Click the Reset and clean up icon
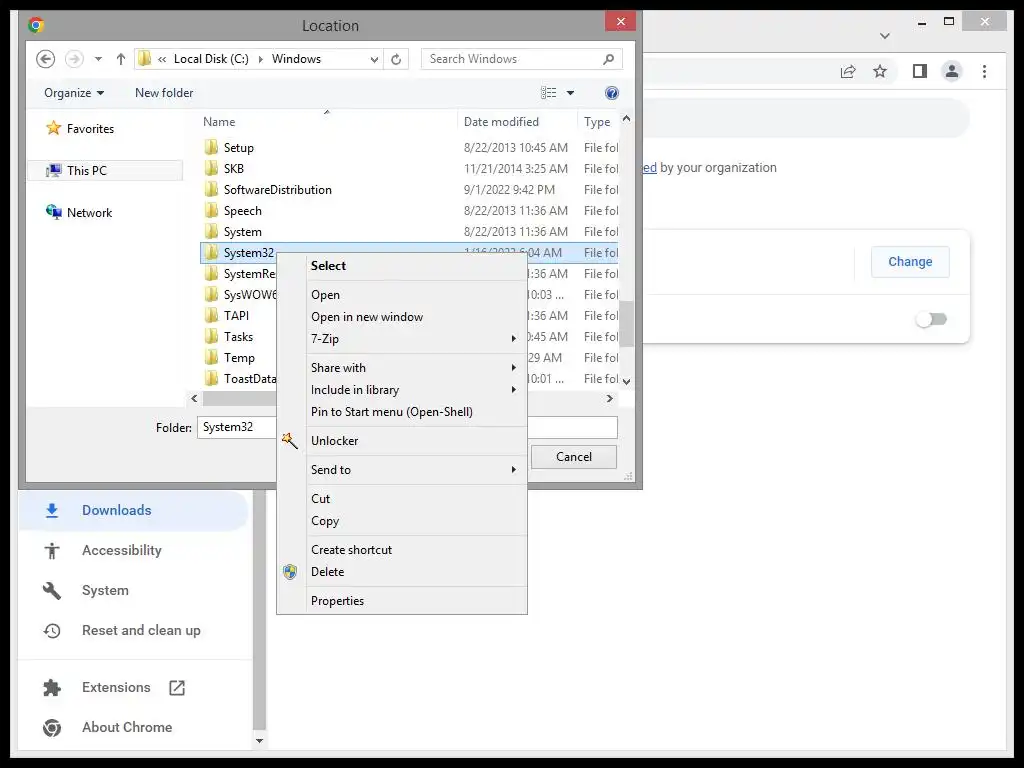The width and height of the screenshot is (1024, 768). [52, 631]
